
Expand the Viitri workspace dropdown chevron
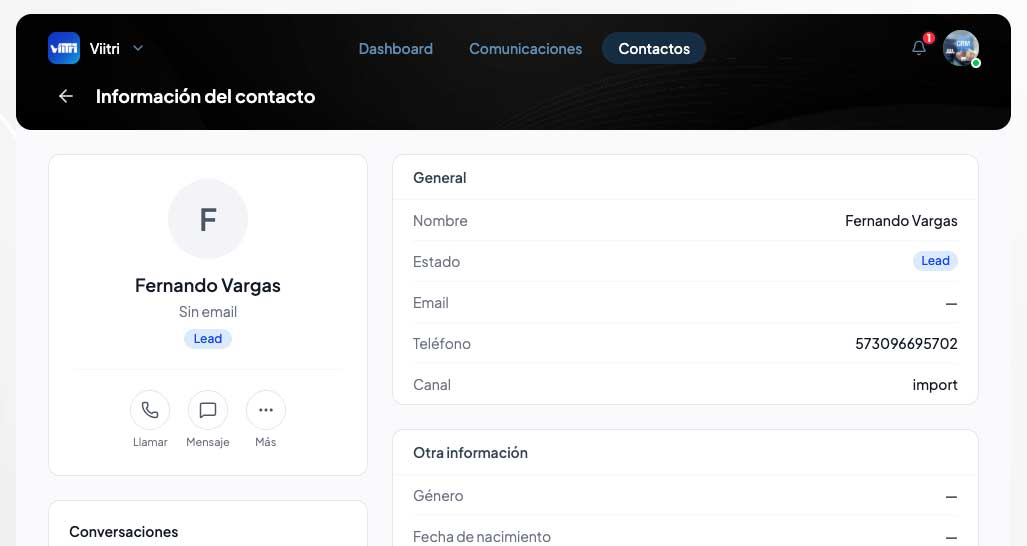click(x=138, y=48)
